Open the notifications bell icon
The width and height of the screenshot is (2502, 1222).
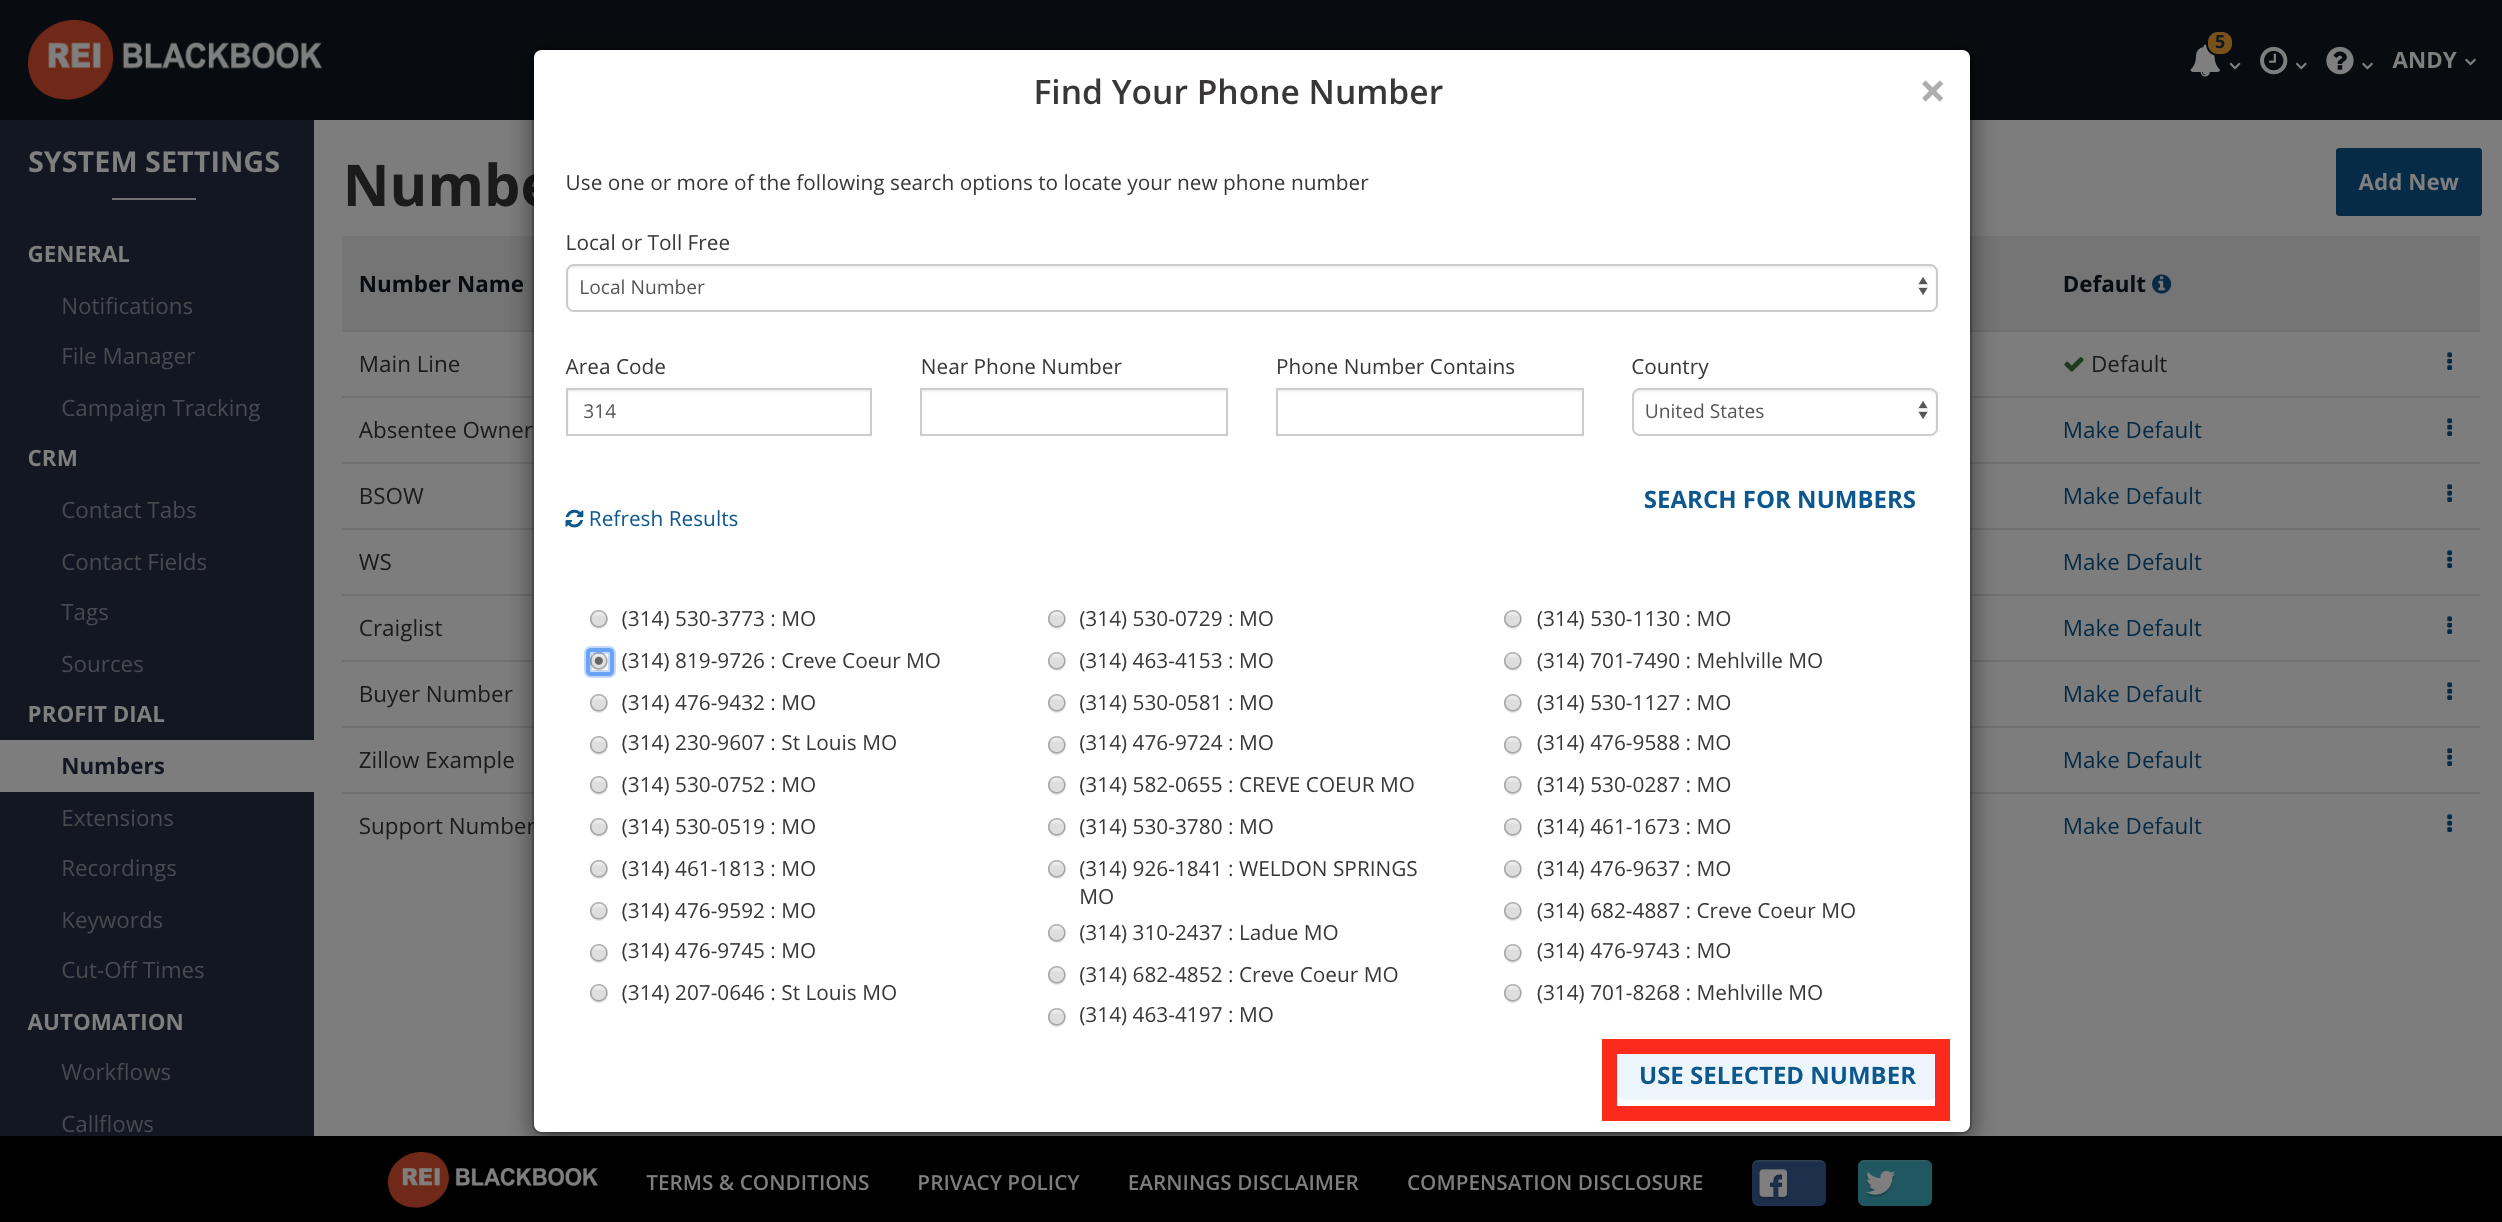coord(2204,61)
